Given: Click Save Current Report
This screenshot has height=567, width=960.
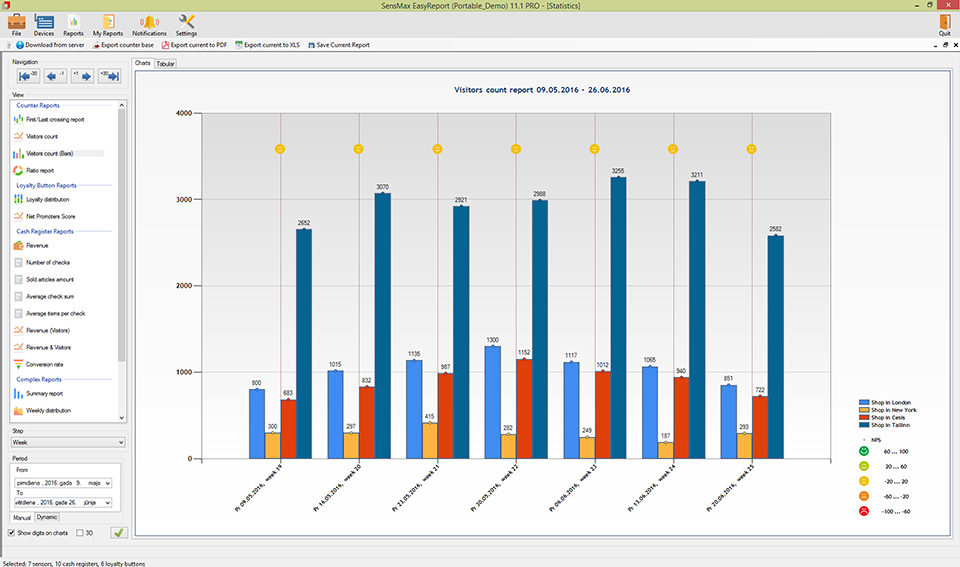Looking at the screenshot, I should point(339,45).
